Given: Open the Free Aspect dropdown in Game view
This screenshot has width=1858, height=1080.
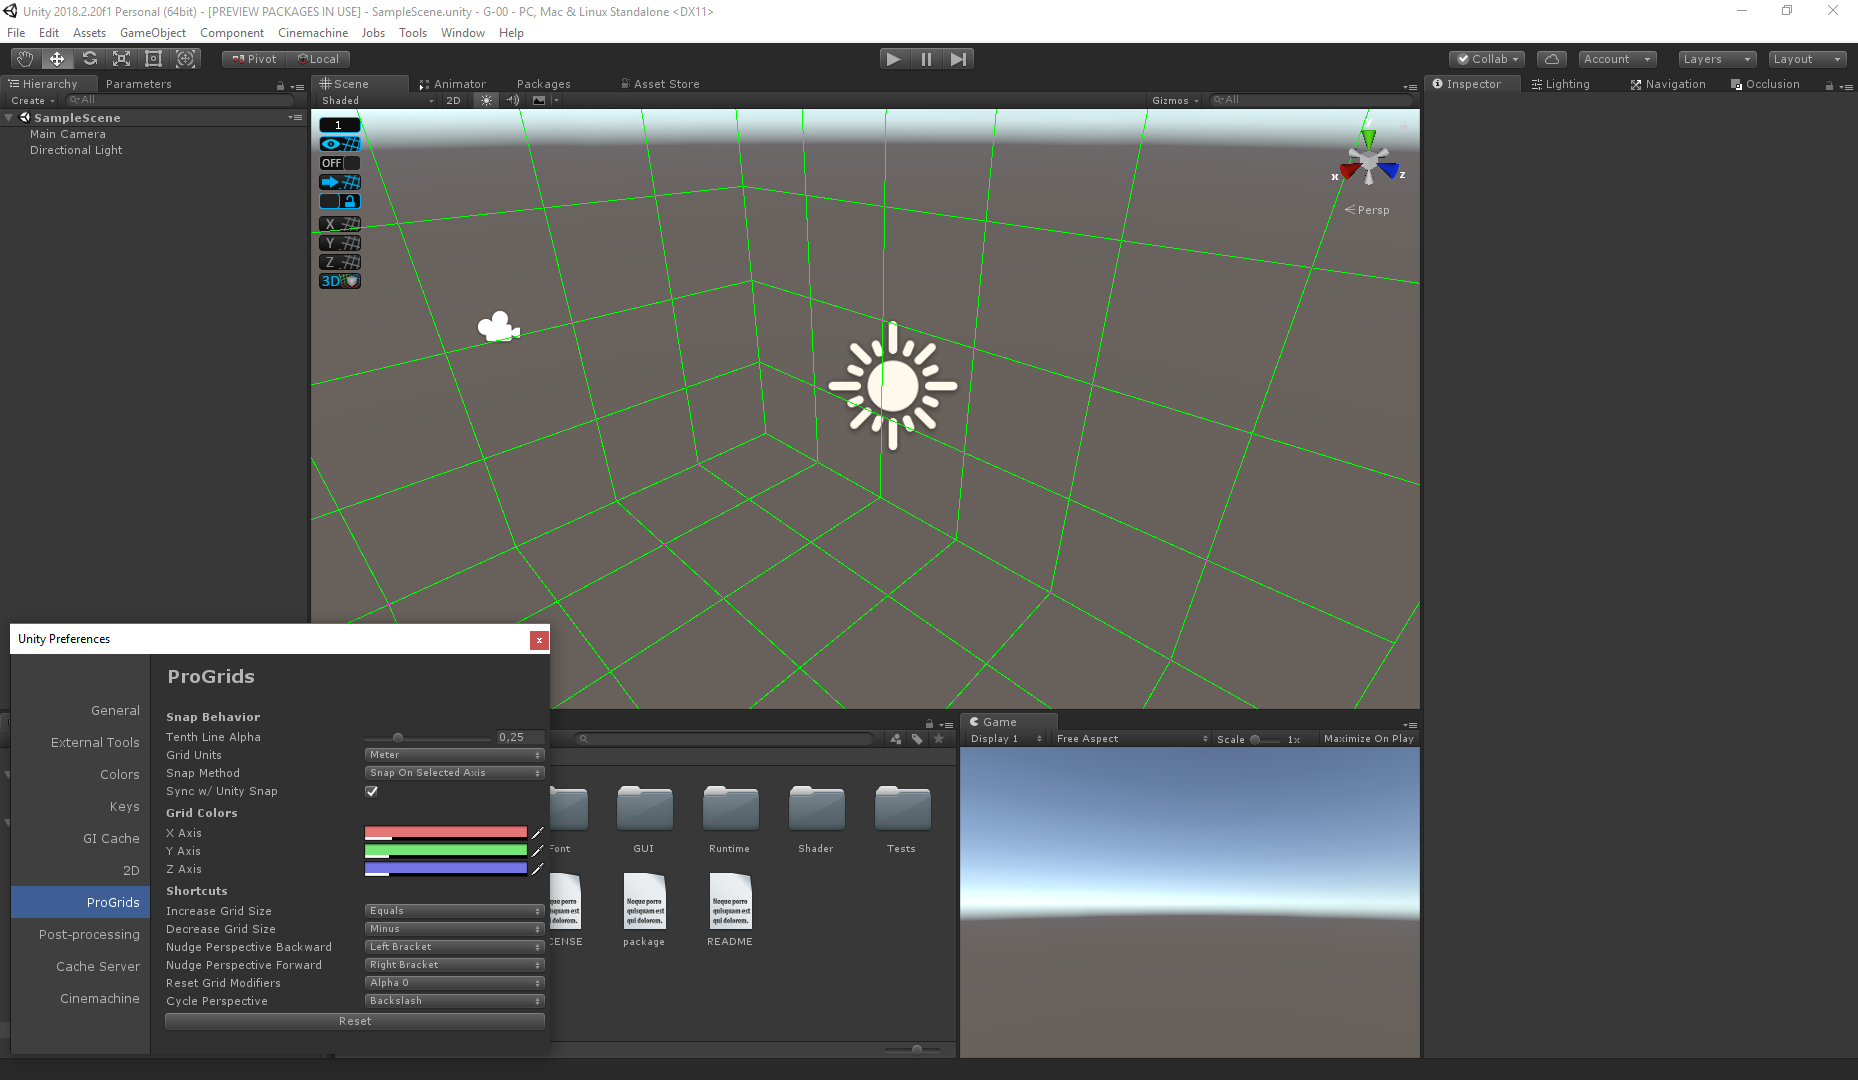Looking at the screenshot, I should click(x=1128, y=738).
